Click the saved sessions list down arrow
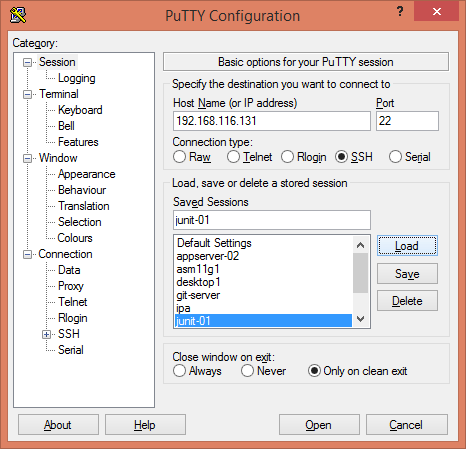 click(x=360, y=319)
